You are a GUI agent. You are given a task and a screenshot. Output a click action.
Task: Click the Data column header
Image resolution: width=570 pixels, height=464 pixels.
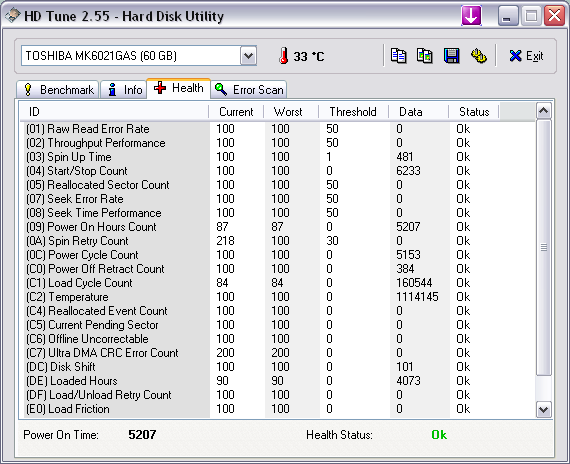(418, 112)
